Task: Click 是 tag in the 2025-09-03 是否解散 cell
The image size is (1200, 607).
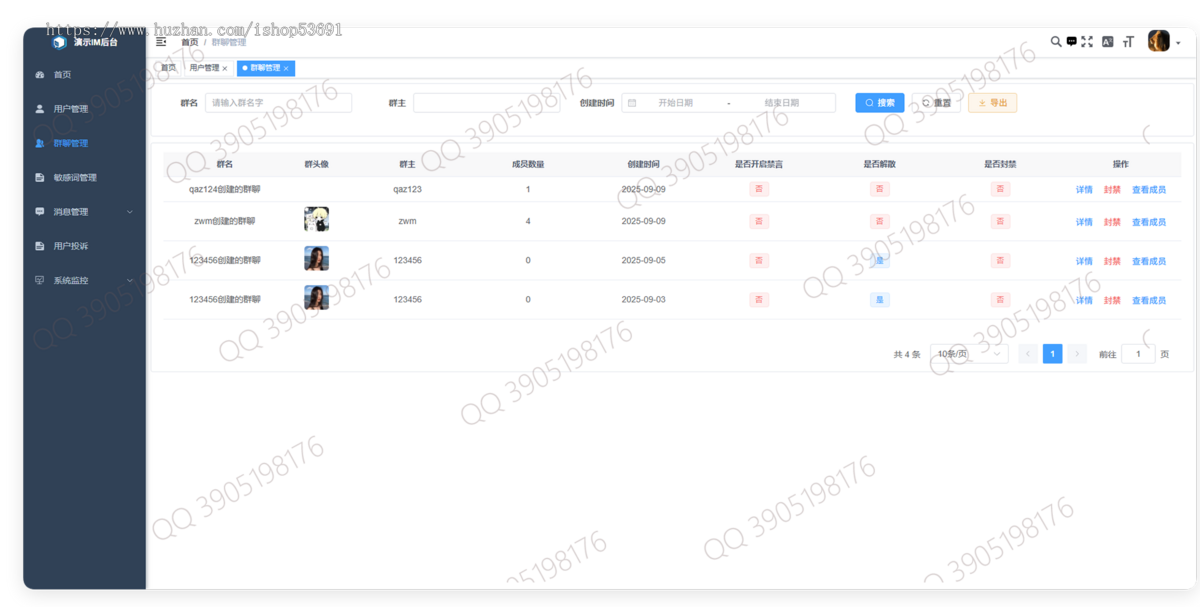Action: [880, 300]
